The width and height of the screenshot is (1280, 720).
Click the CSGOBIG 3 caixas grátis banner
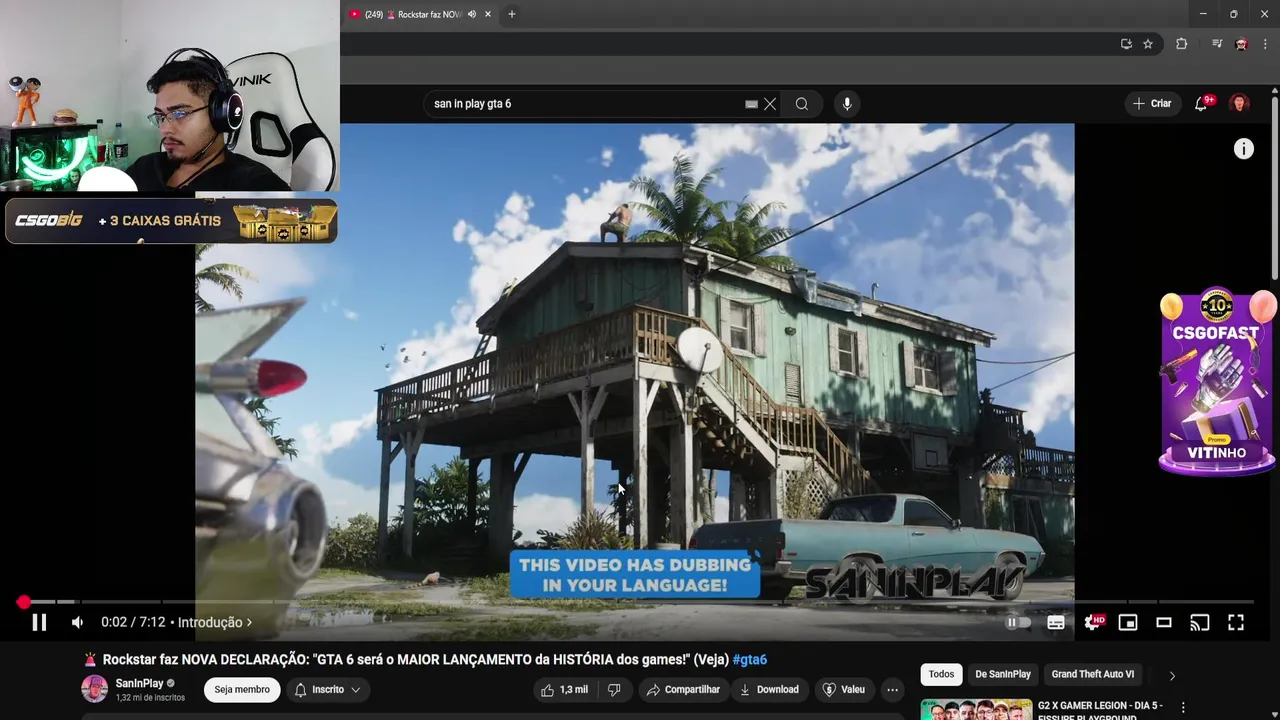coord(171,221)
